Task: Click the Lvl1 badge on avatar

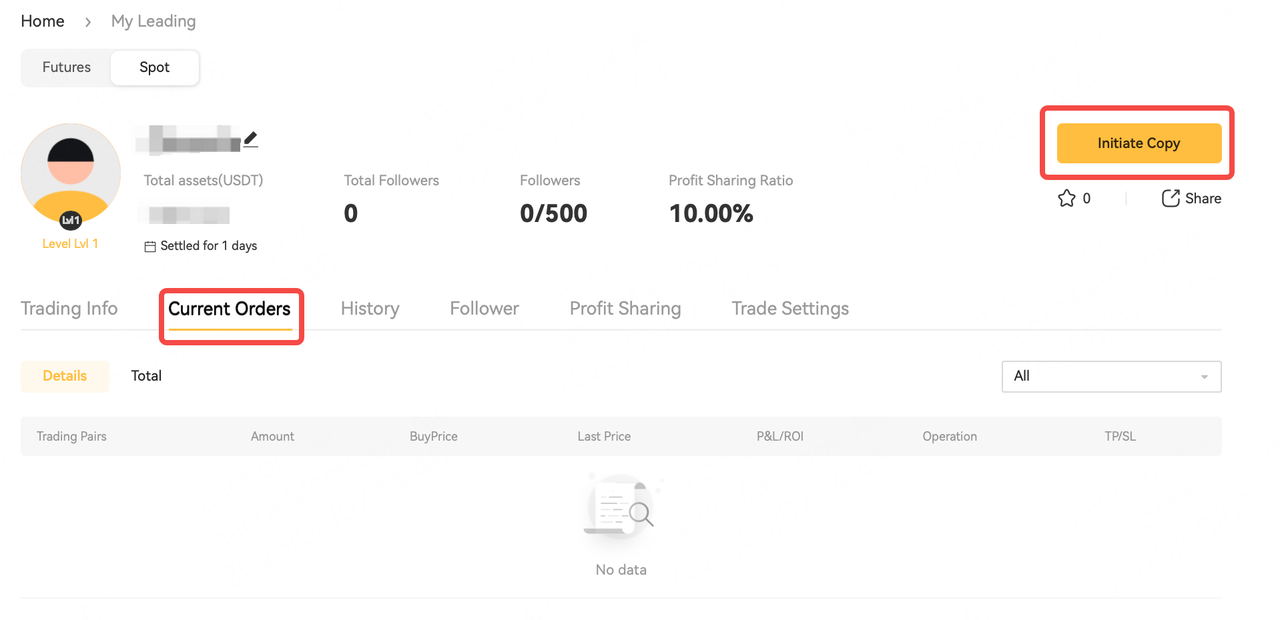Action: [x=71, y=220]
